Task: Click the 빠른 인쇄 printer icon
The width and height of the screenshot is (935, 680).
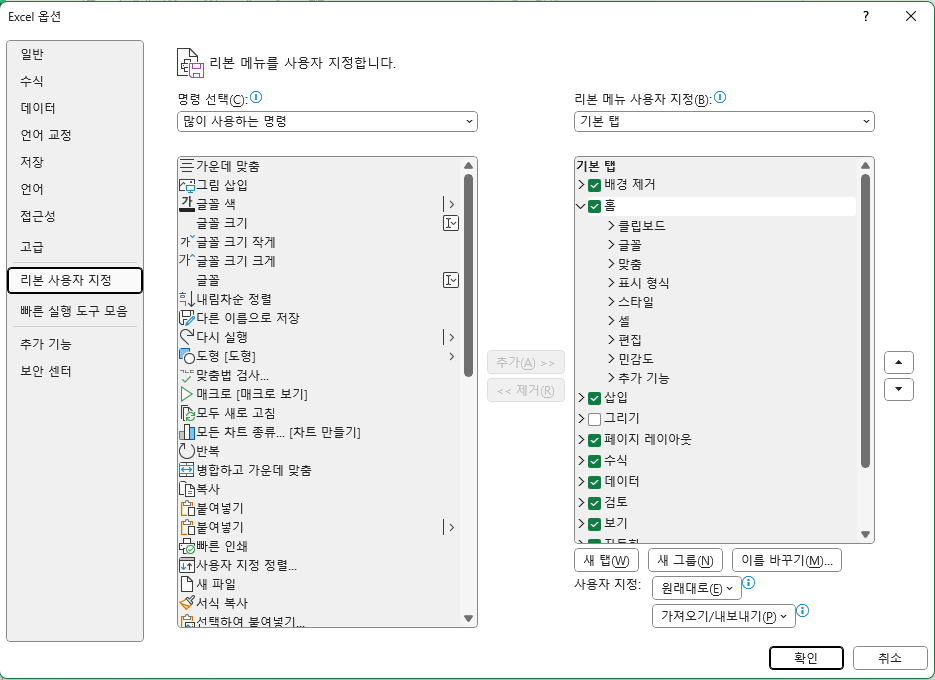Action: pos(187,546)
